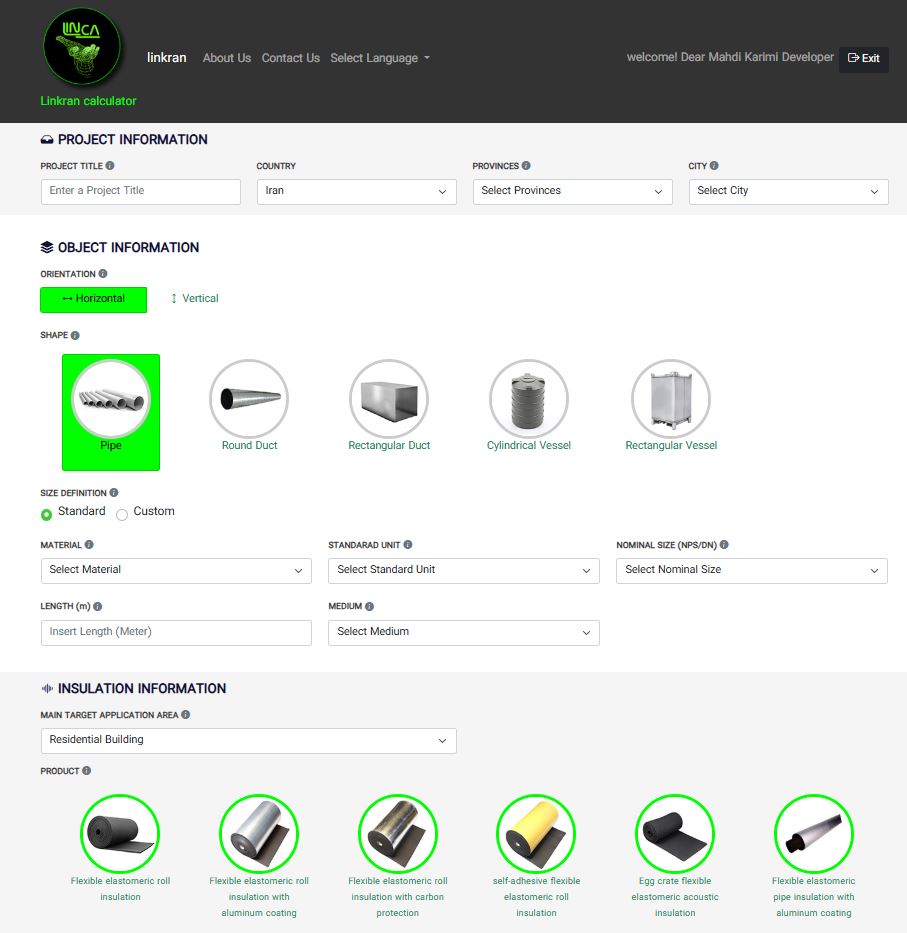This screenshot has width=907, height=933.
Task: Open the Select Medium dropdown
Action: click(464, 633)
